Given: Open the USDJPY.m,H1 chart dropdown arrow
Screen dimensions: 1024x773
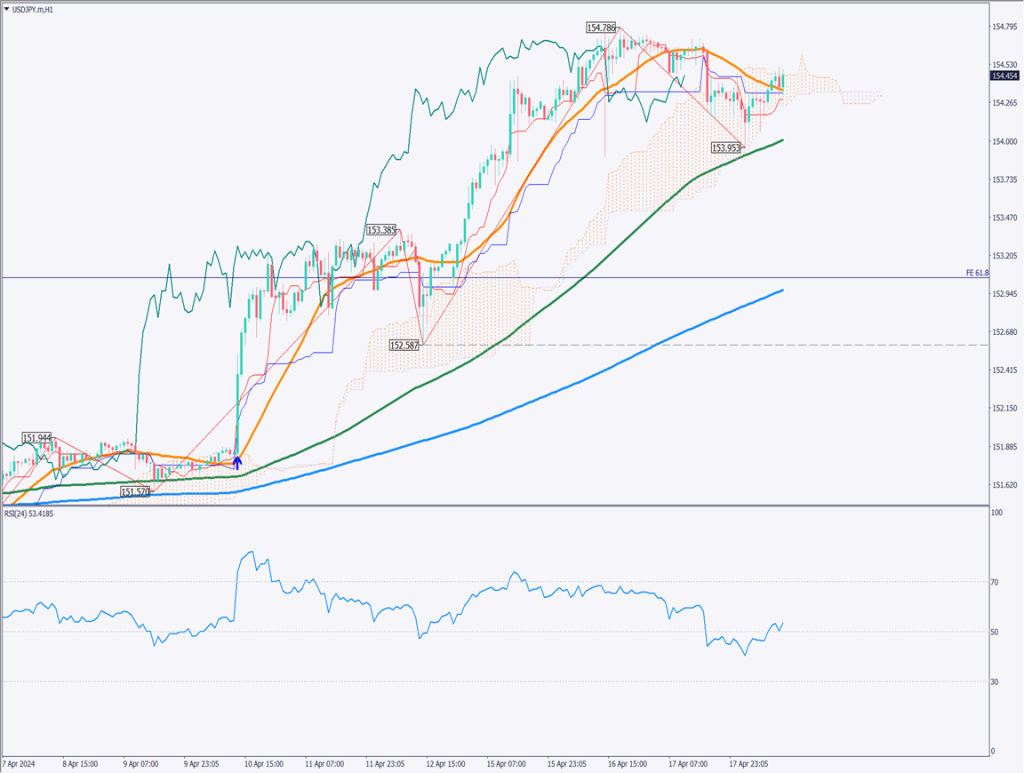Looking at the screenshot, I should [x=7, y=8].
